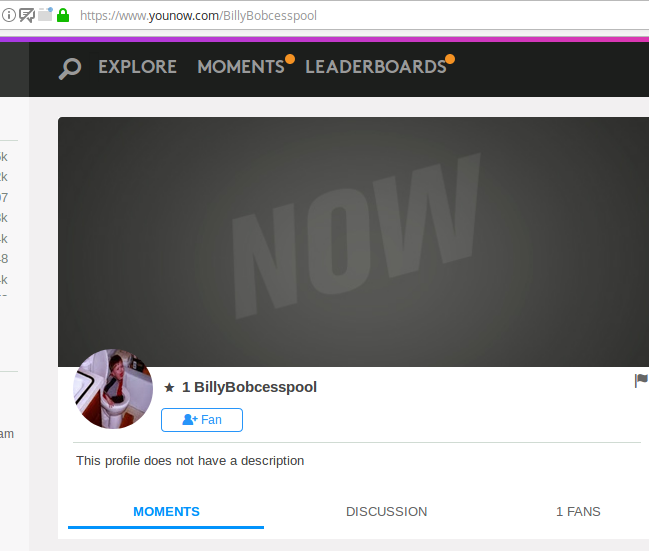Image resolution: width=649 pixels, height=551 pixels.
Task: Open the LEADERBOARDS page
Action: pos(376,67)
